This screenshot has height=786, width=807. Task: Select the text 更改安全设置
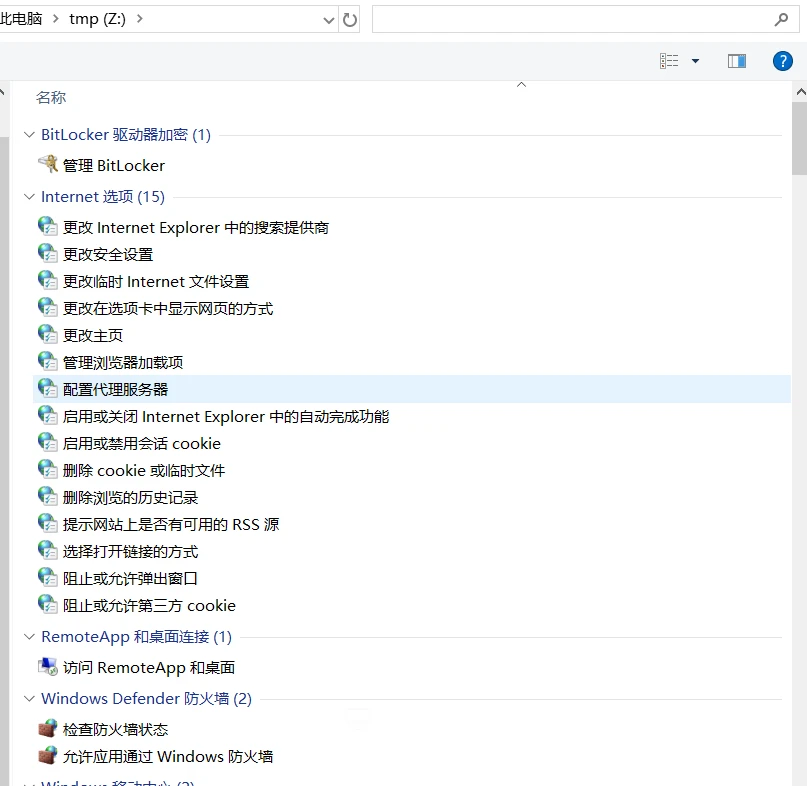point(108,254)
